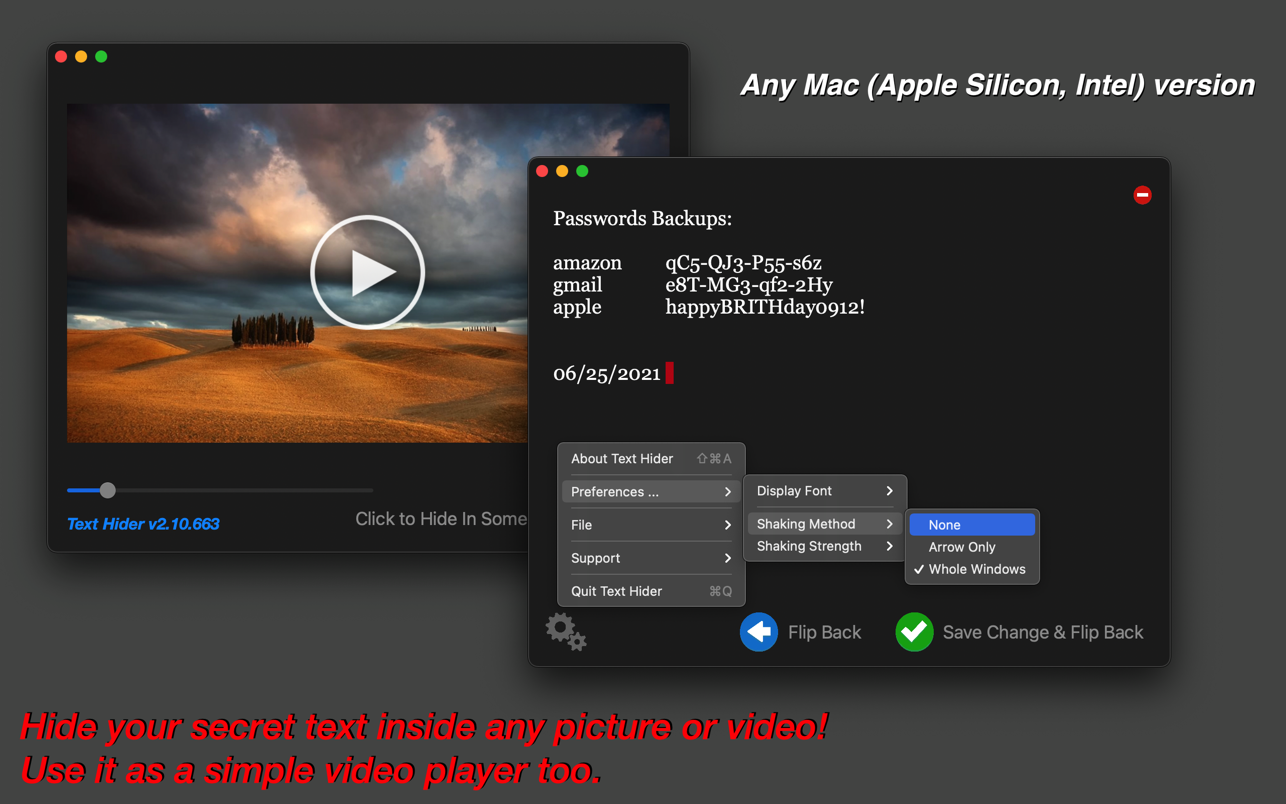Select Arrow Only shaking method
The width and height of the screenshot is (1286, 804).
(972, 547)
